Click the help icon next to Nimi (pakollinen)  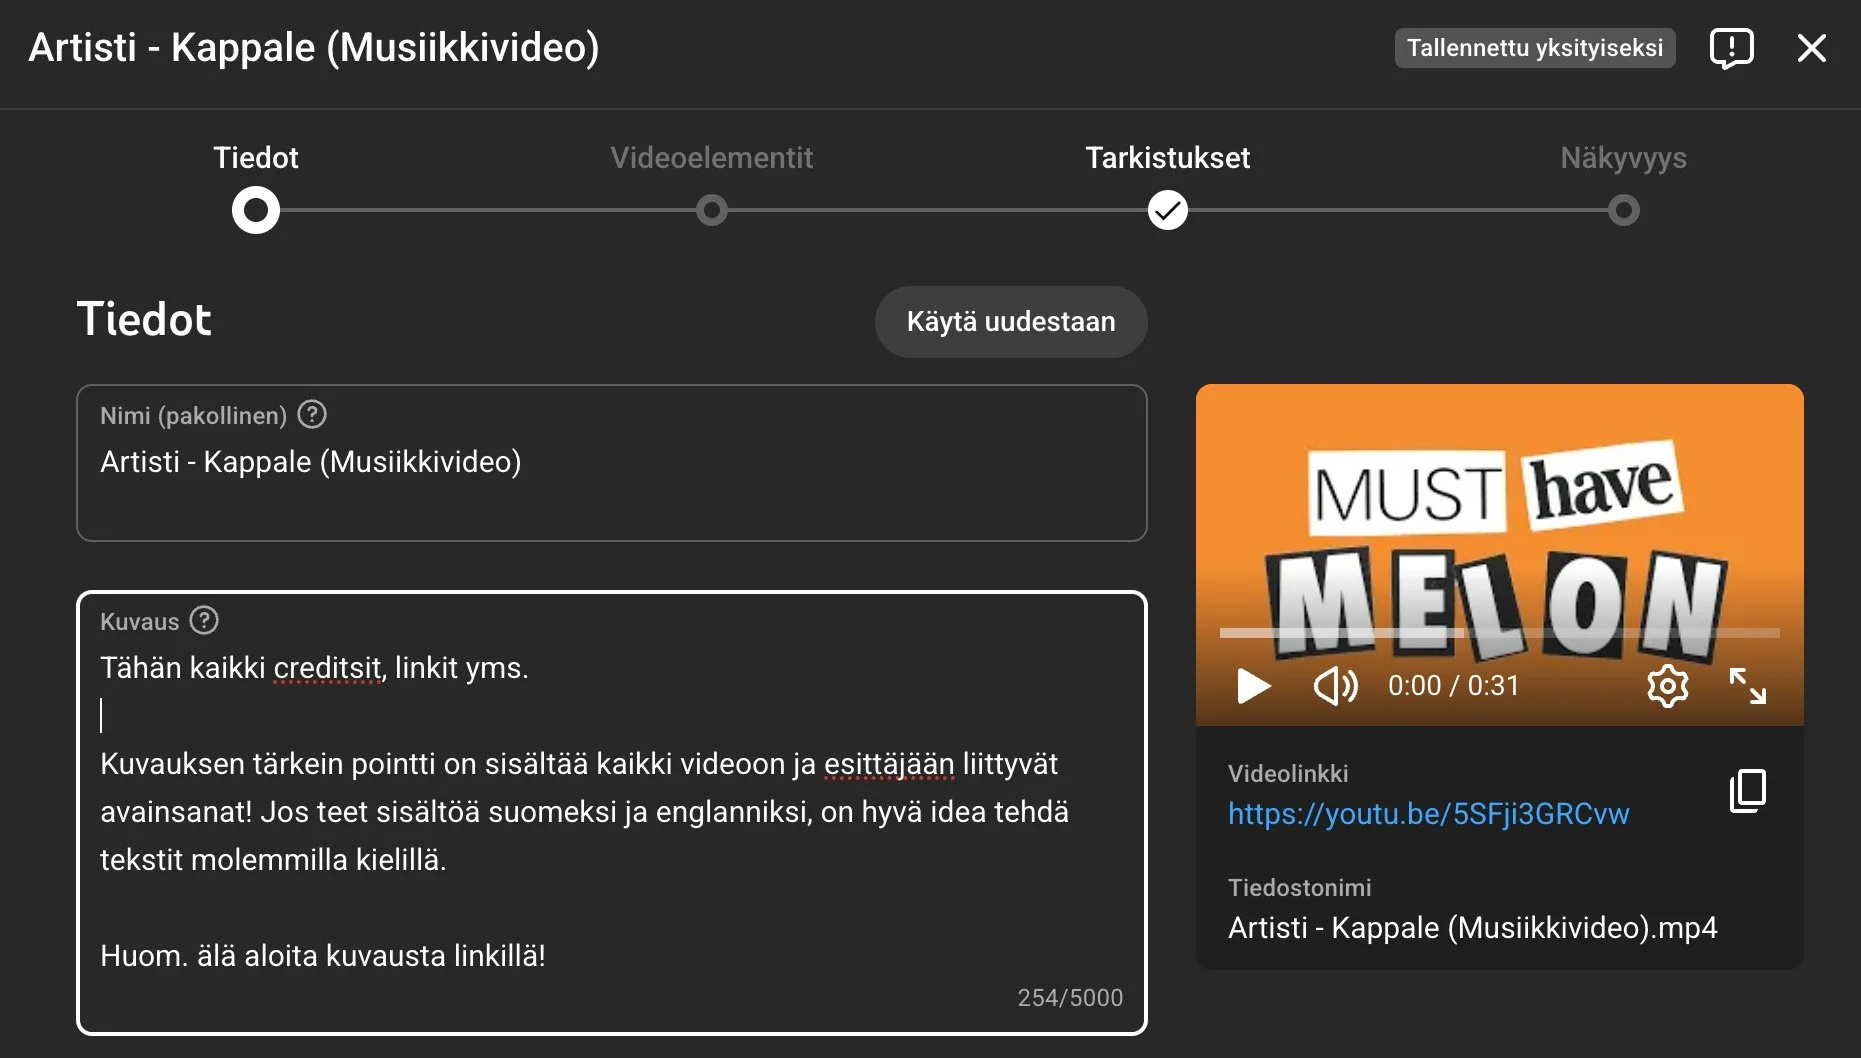pyautogui.click(x=312, y=414)
